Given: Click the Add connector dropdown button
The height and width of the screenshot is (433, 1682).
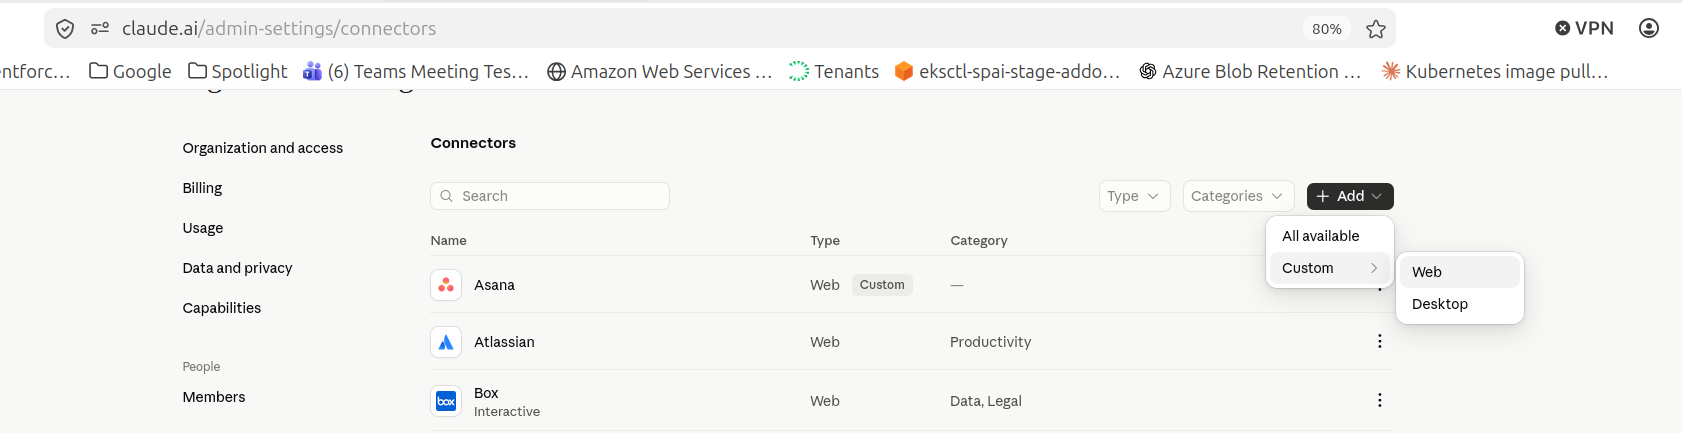Looking at the screenshot, I should (1350, 196).
